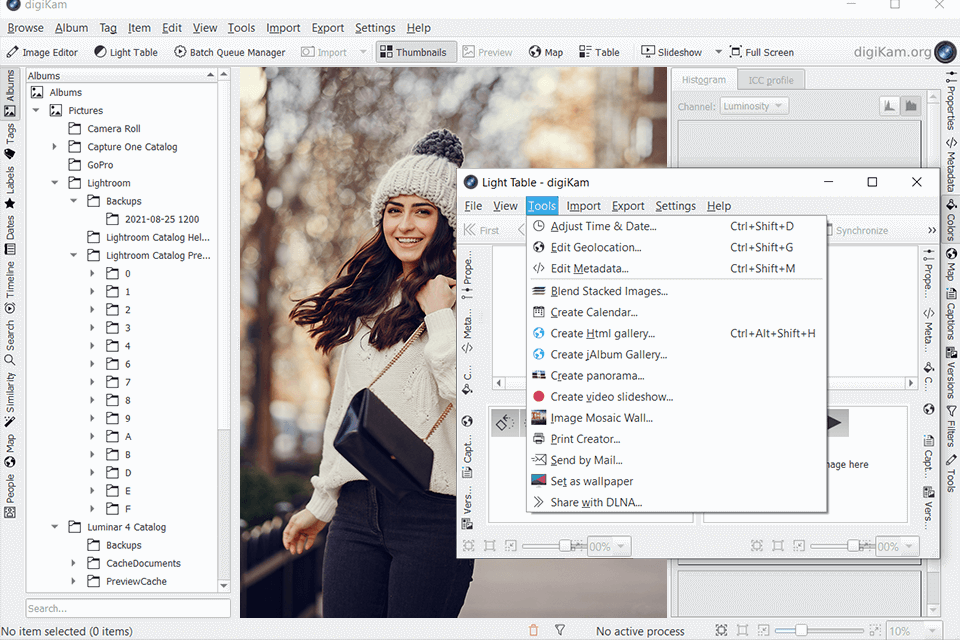Expand the Capture One Catalog folder

pos(54,147)
